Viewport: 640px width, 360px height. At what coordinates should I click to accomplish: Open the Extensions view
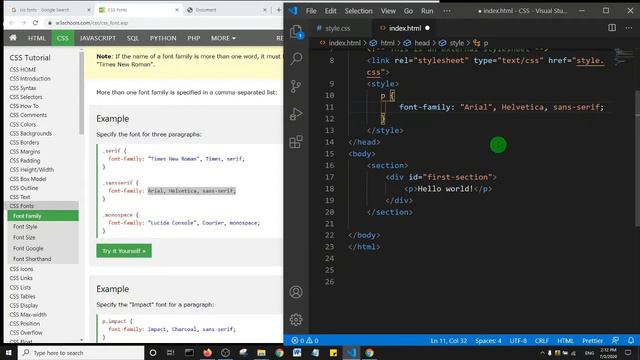296,142
